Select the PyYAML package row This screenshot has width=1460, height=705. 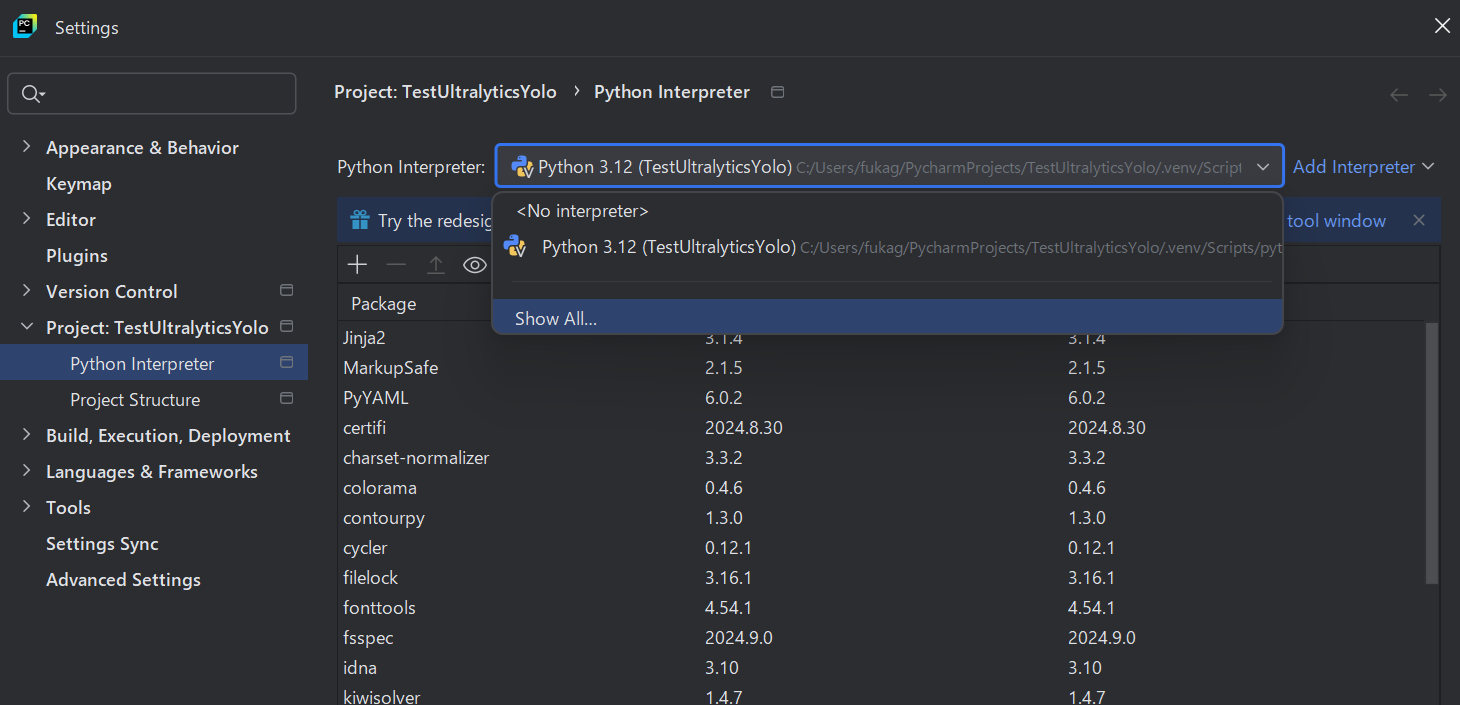click(882, 398)
